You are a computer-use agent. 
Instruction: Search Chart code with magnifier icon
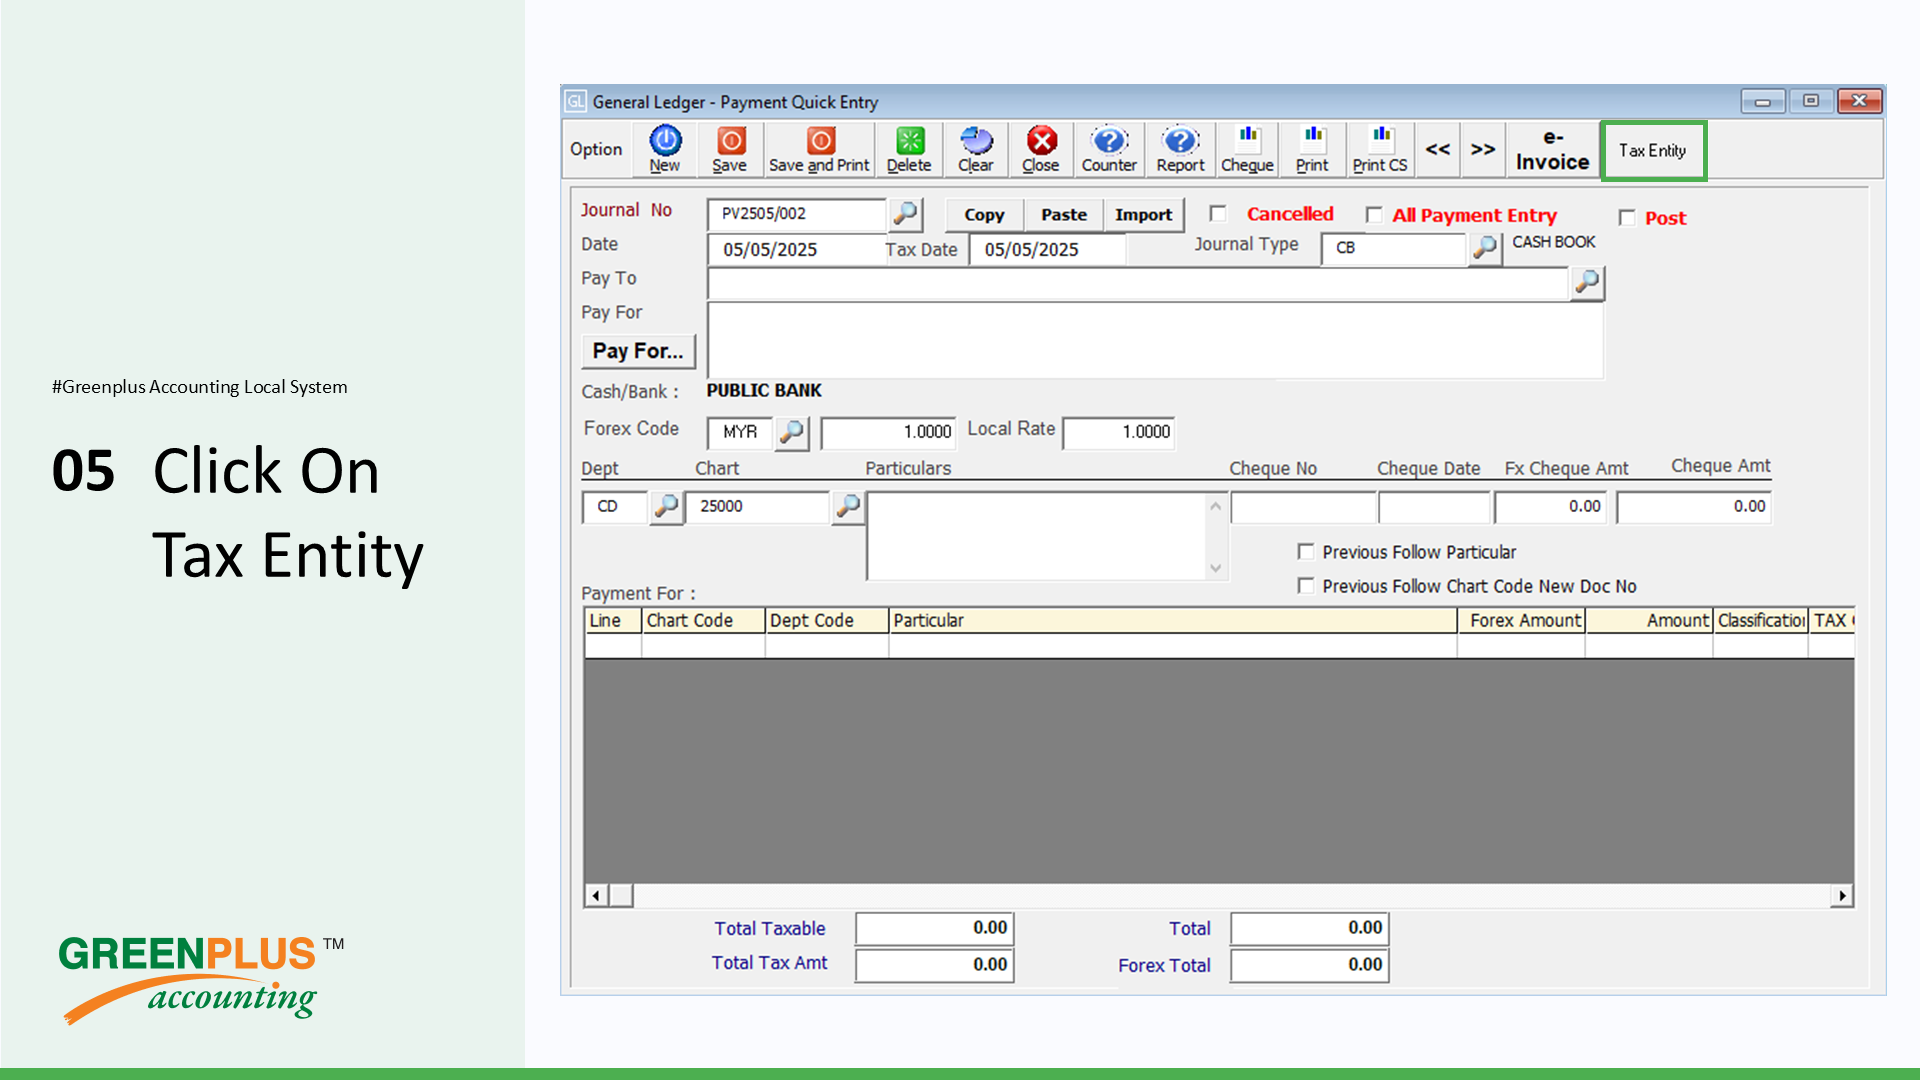click(x=848, y=507)
